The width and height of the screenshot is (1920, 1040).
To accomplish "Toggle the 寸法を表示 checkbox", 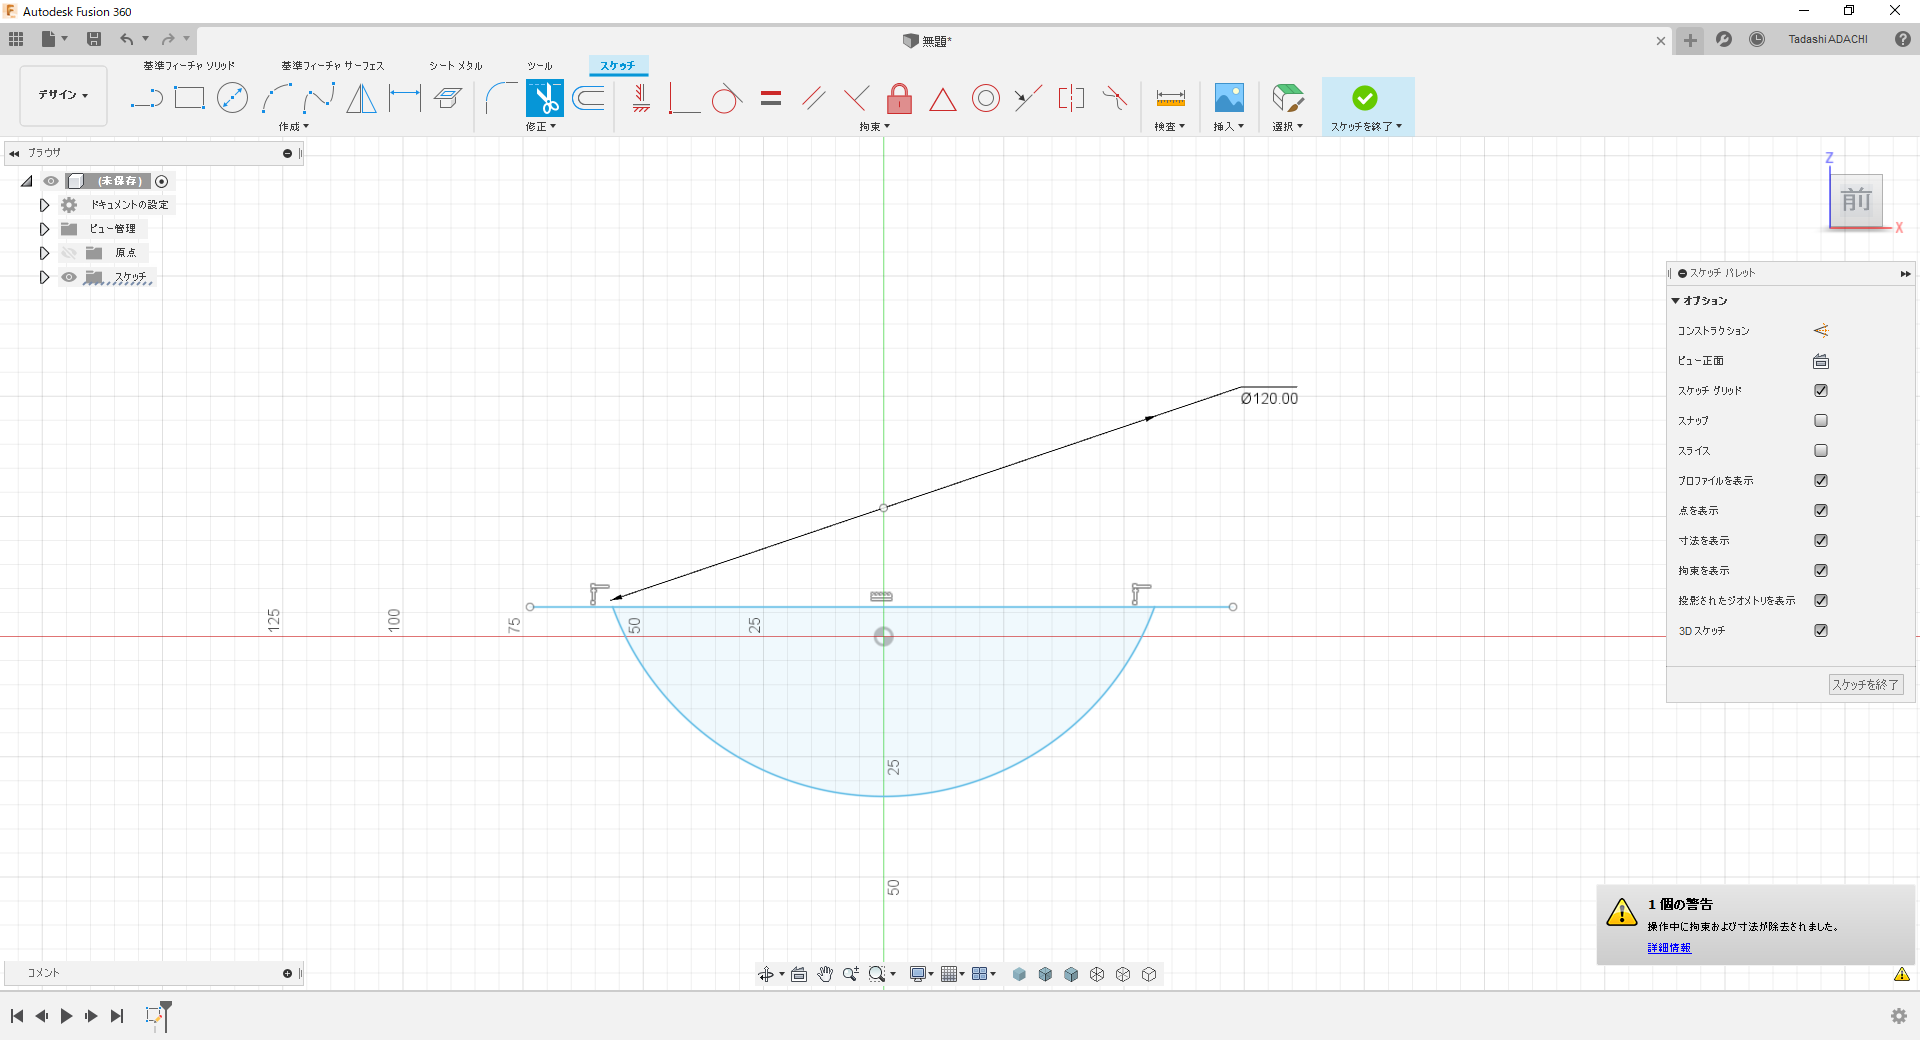I will [x=1821, y=541].
